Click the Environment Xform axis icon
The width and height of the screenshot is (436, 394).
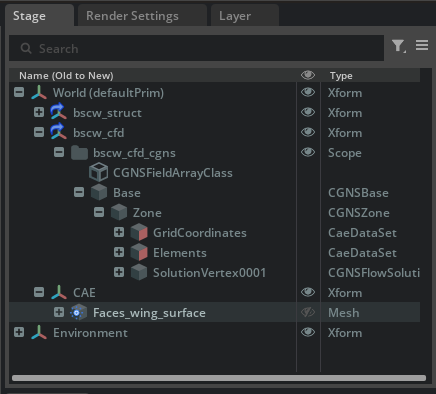[39, 333]
